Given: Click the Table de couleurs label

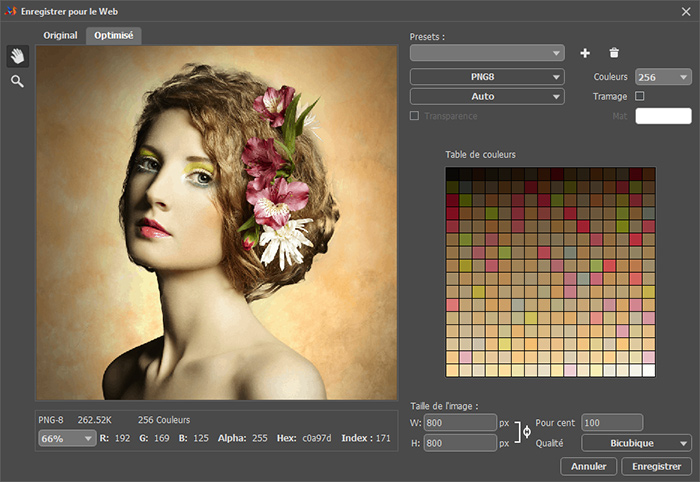Looking at the screenshot, I should tap(480, 154).
